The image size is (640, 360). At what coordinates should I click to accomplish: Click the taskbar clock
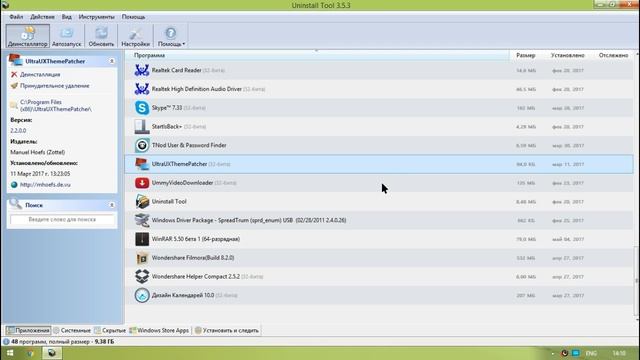(x=619, y=353)
